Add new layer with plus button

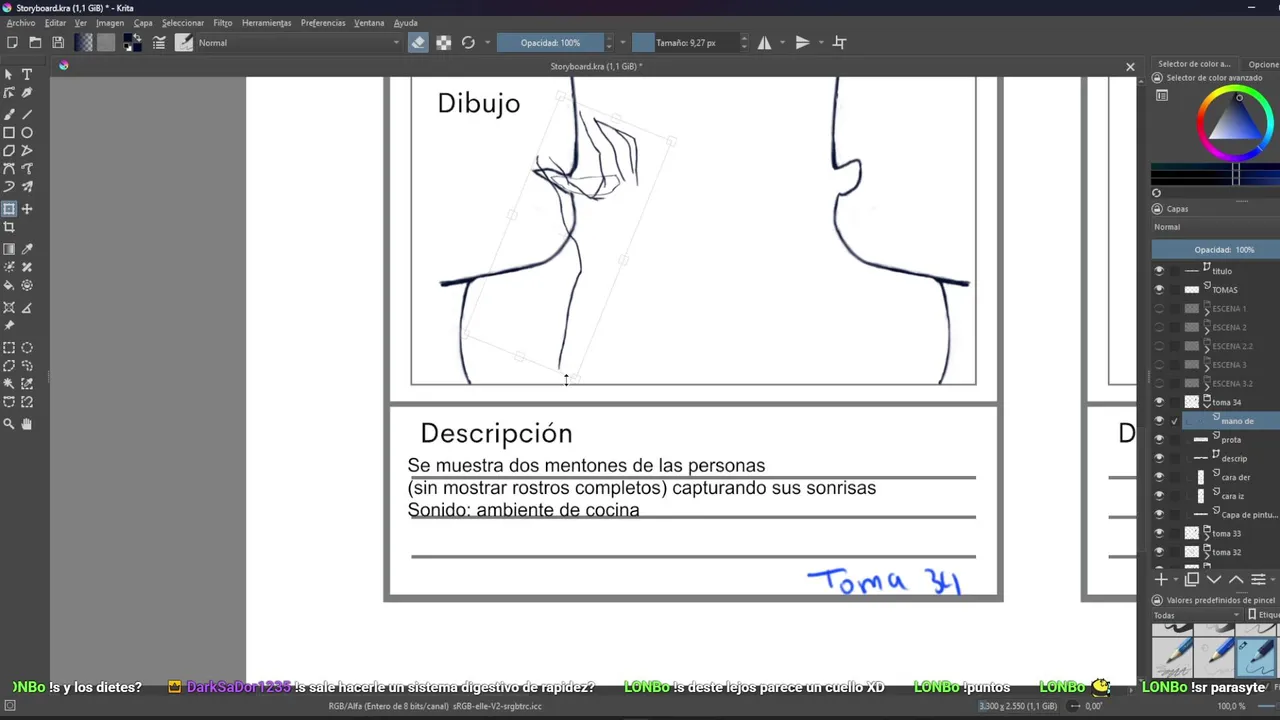pos(1161,579)
